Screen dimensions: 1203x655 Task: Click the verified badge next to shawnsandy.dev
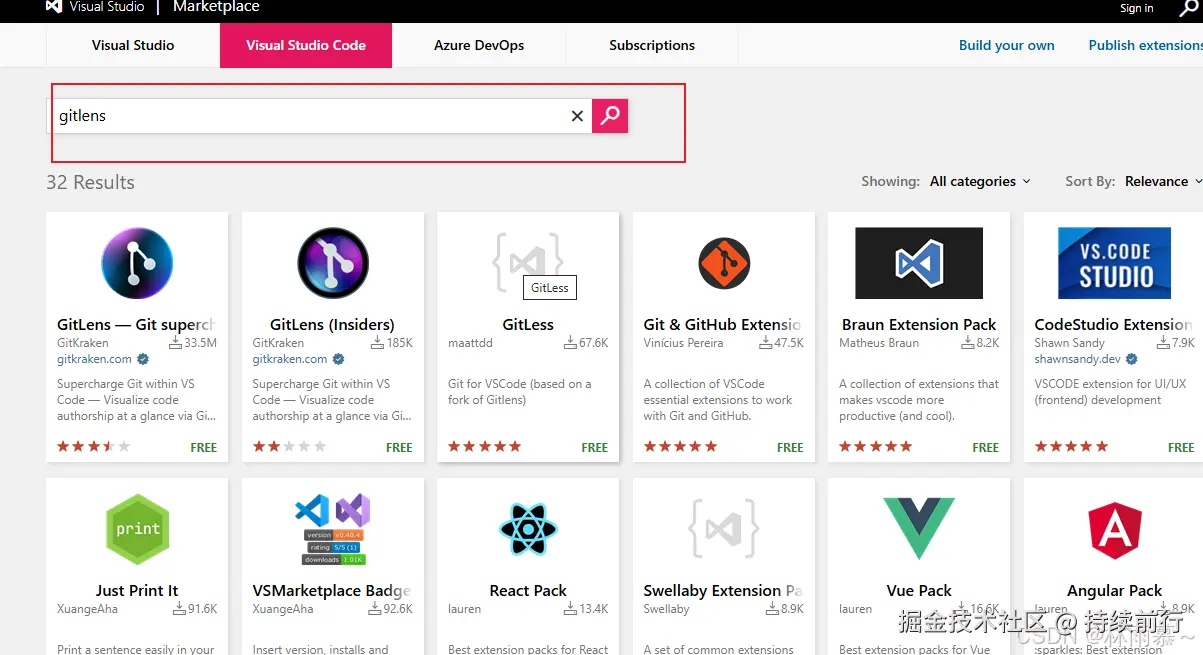[1132, 359]
